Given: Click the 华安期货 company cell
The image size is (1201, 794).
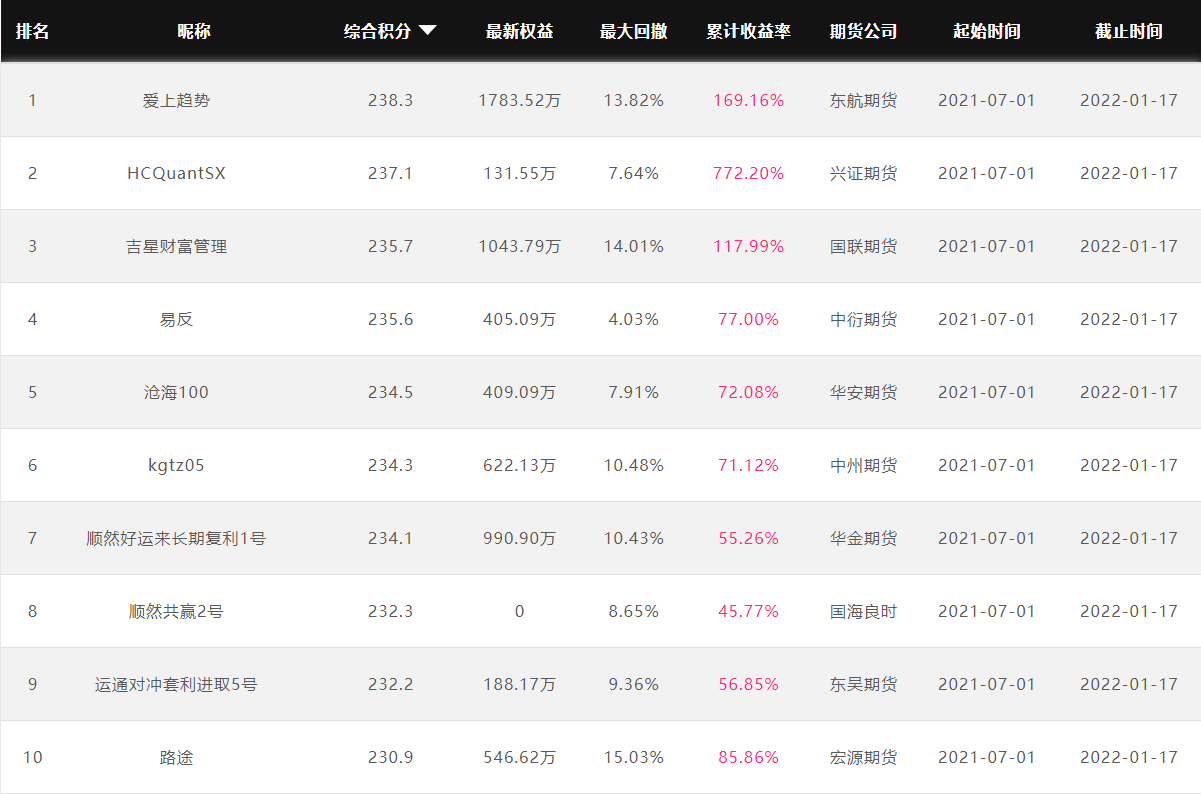Looking at the screenshot, I should [x=863, y=392].
